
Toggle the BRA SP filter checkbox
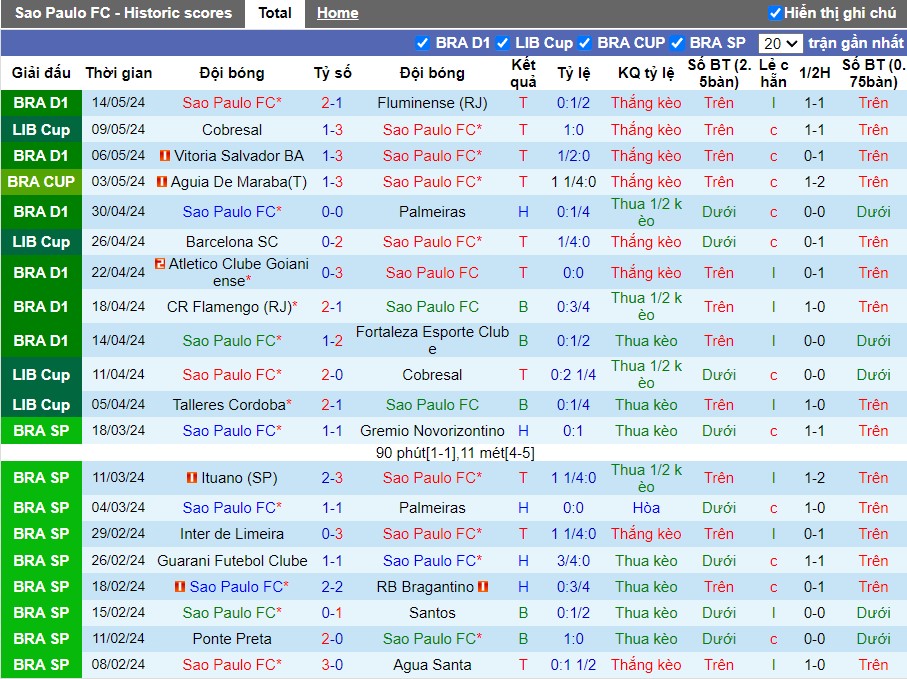[677, 43]
